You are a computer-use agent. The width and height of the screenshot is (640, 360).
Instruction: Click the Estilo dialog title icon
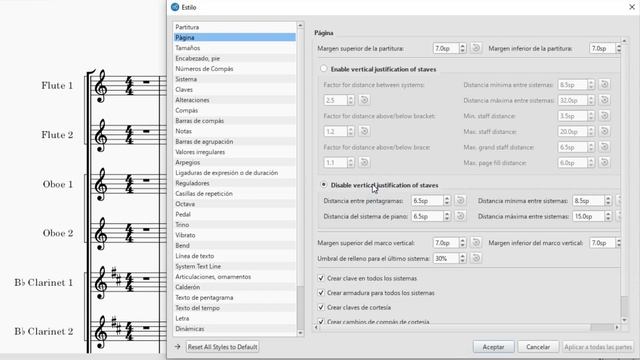tap(175, 7)
